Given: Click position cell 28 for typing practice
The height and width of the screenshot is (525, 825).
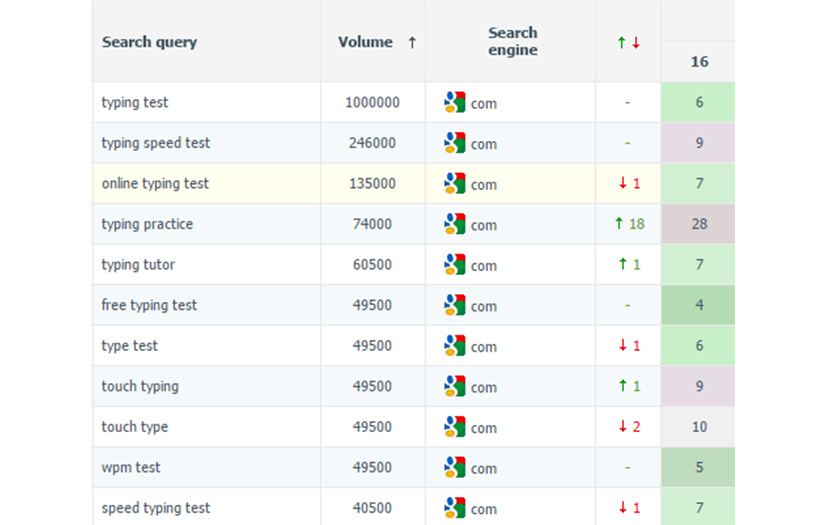Looking at the screenshot, I should 698,224.
